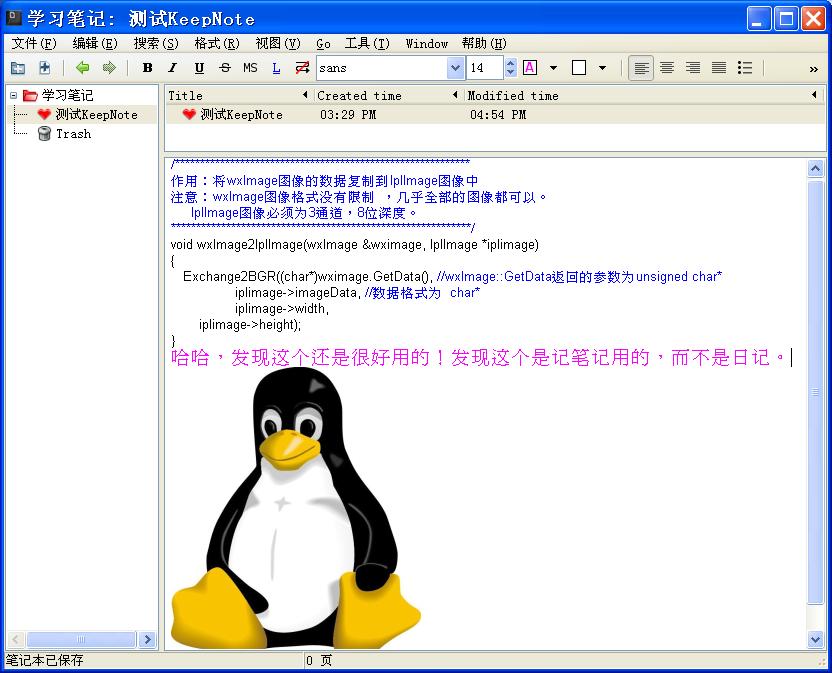
Task: Center align text
Action: [667, 68]
